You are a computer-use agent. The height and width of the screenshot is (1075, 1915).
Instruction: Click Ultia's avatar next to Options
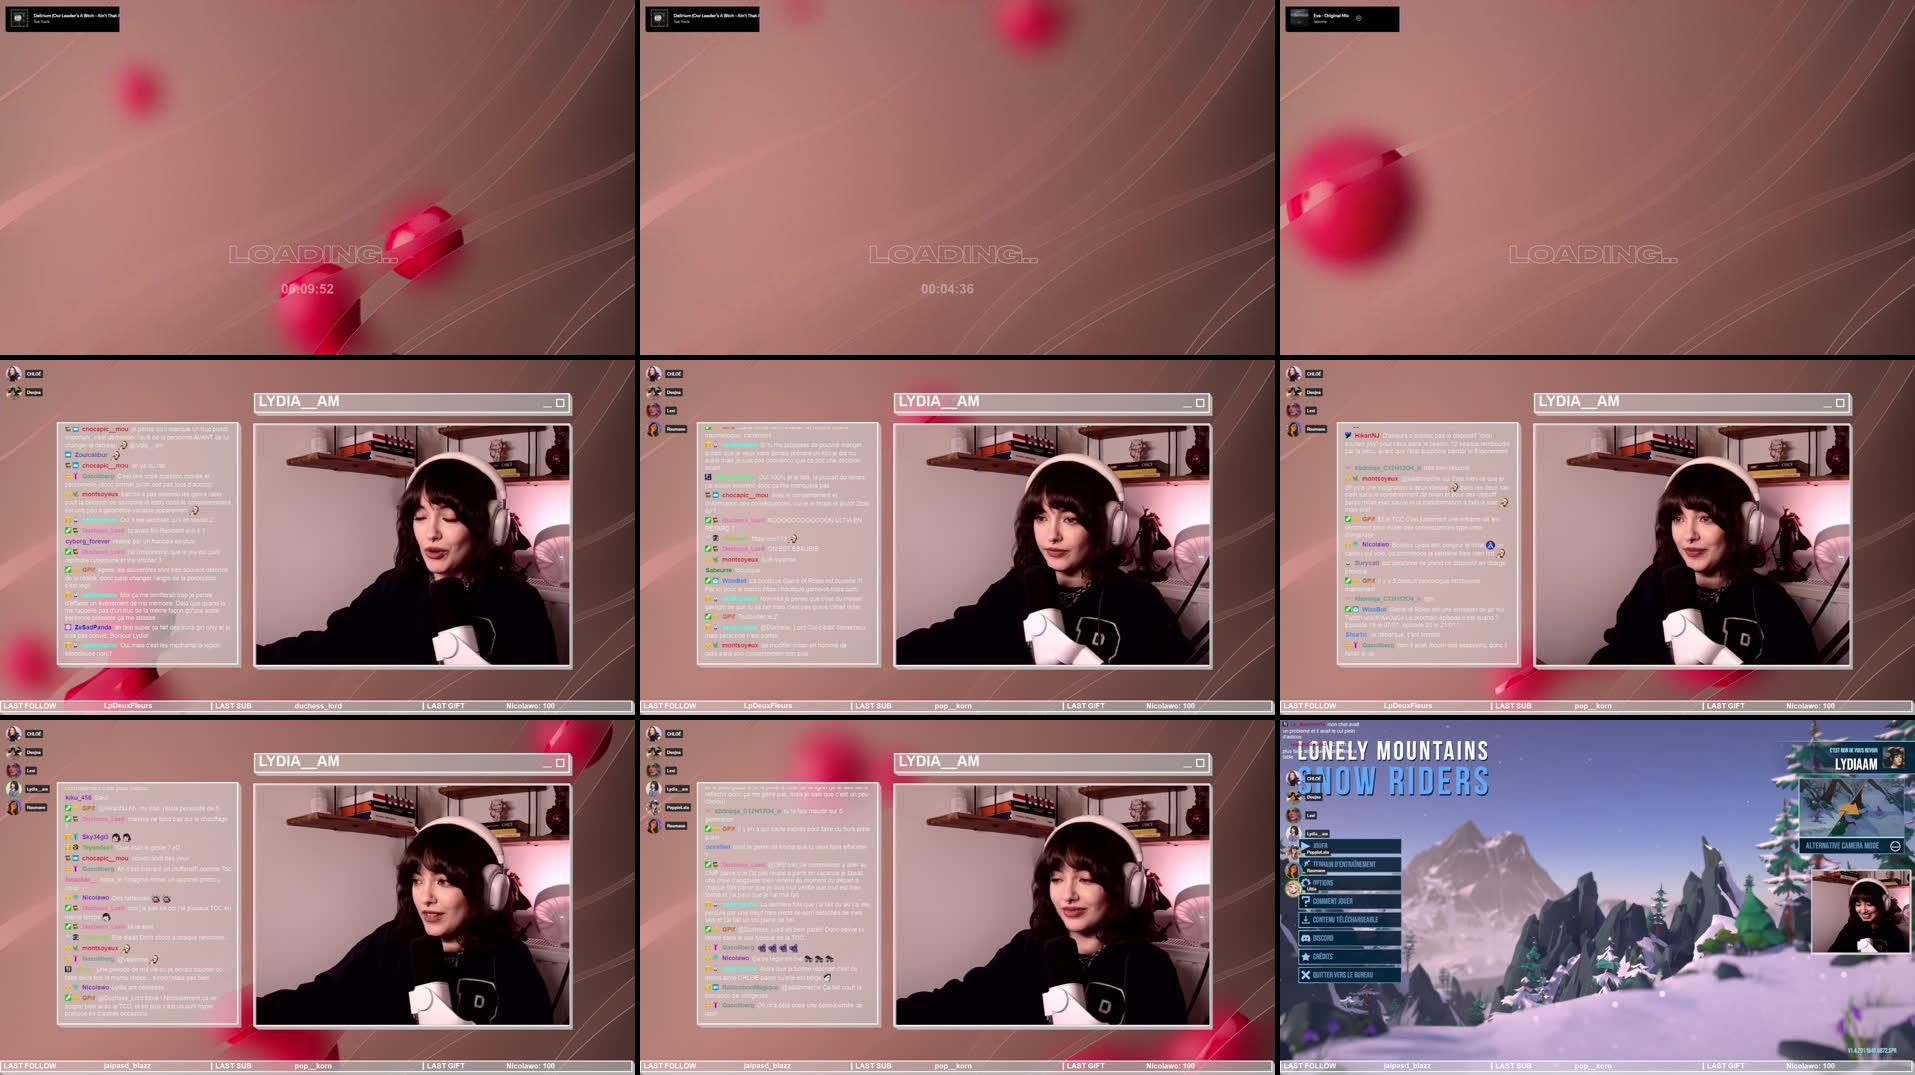pos(1292,889)
